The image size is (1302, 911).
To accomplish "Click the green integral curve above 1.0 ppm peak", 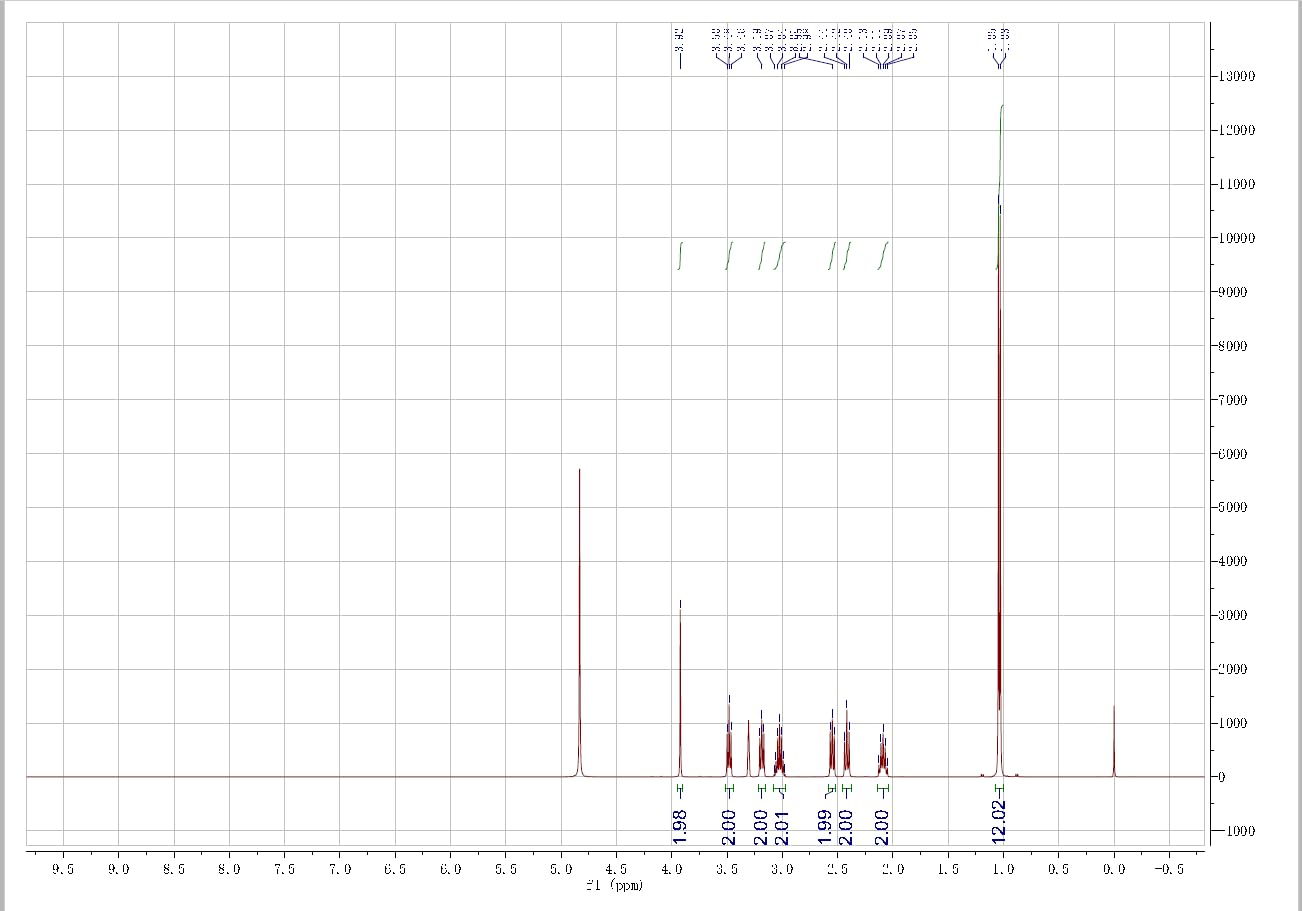I will coord(1000,187).
